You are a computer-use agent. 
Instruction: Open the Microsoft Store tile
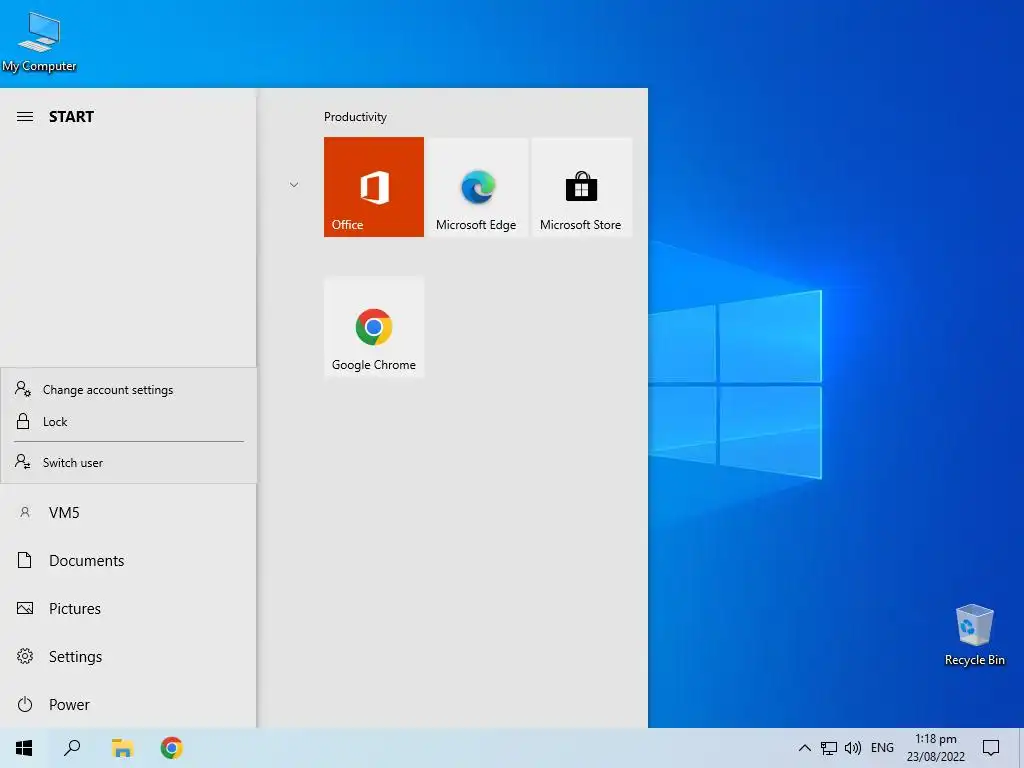coord(581,187)
